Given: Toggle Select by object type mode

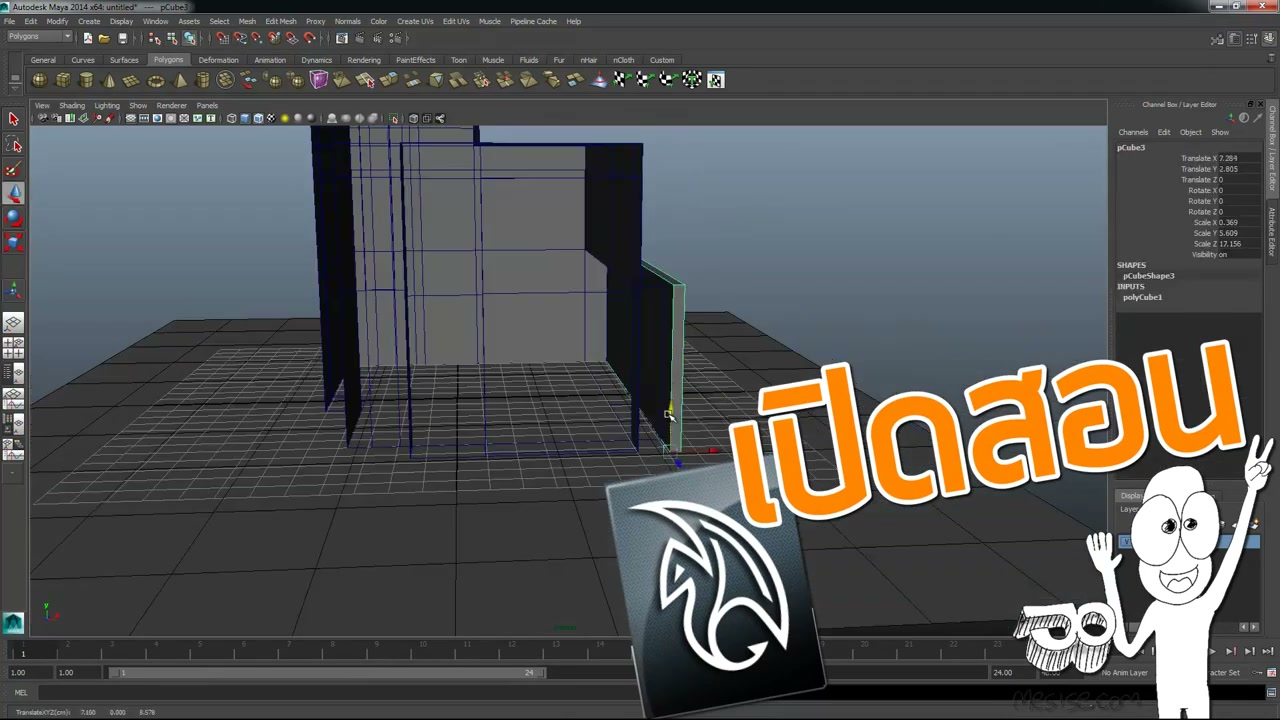Looking at the screenshot, I should [172, 38].
